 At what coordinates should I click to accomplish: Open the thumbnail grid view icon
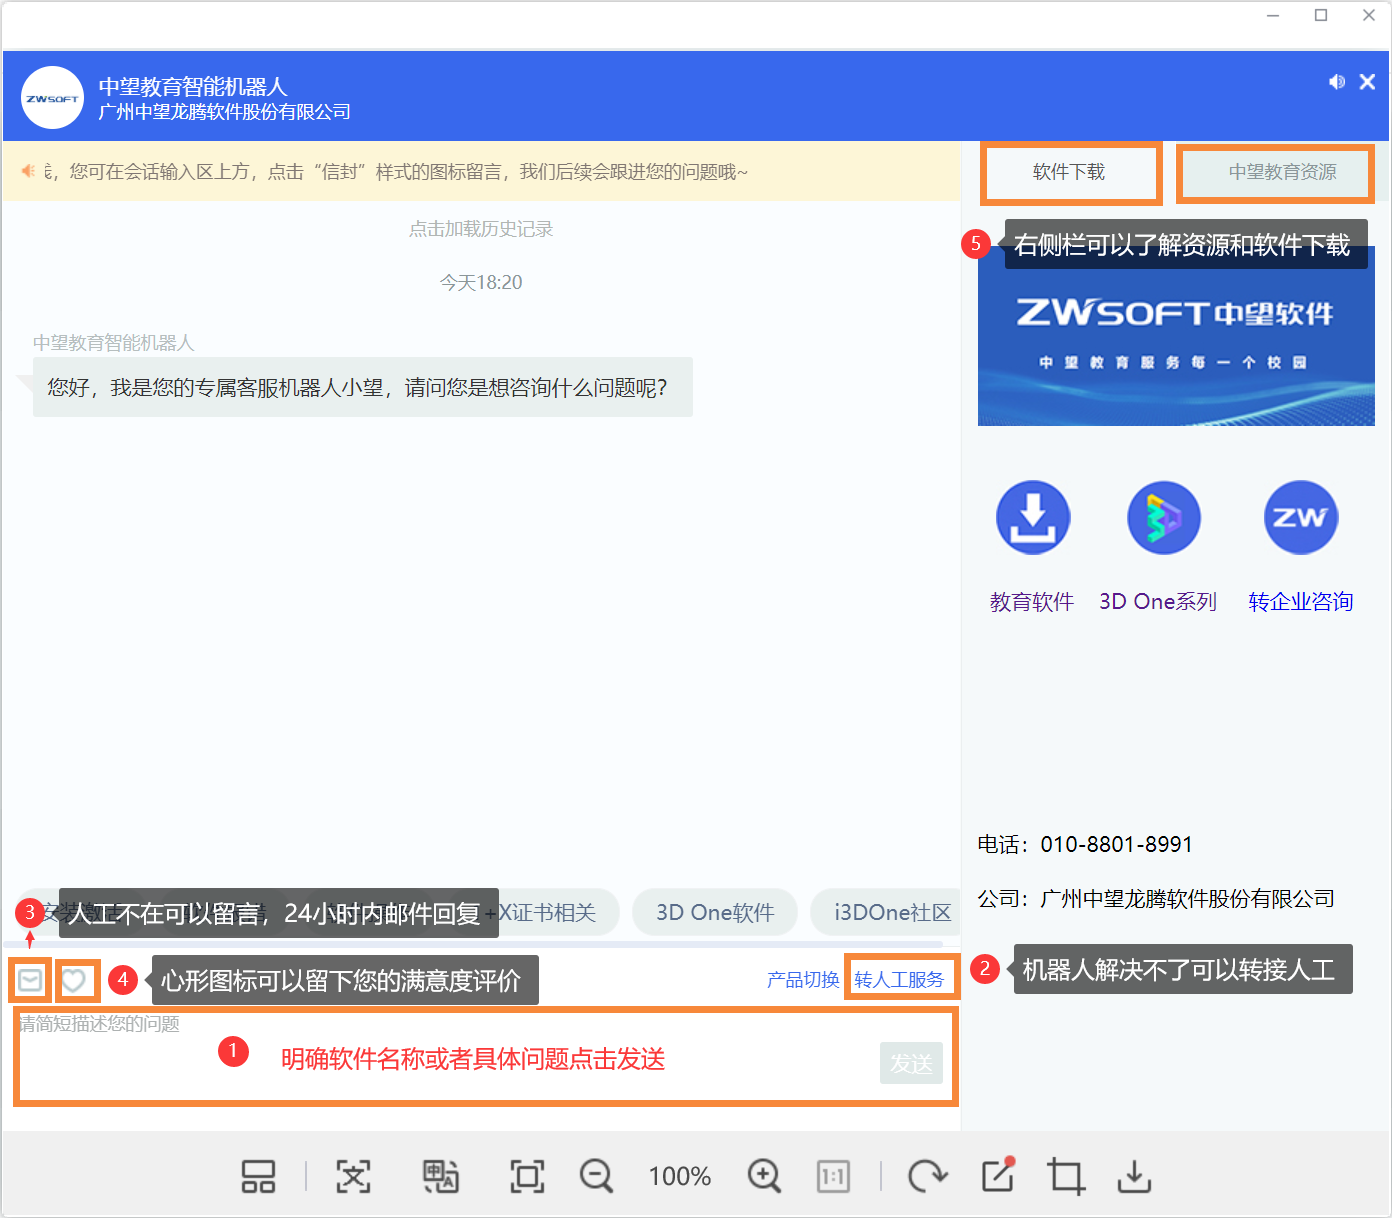pos(258,1177)
